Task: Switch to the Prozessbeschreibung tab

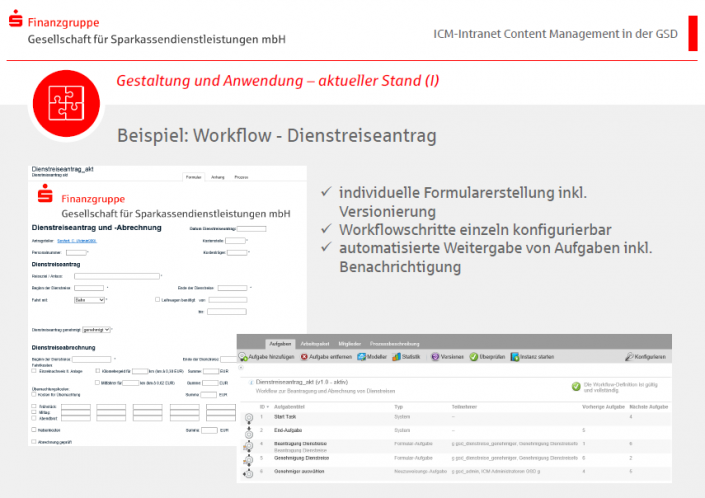Action: (394, 344)
